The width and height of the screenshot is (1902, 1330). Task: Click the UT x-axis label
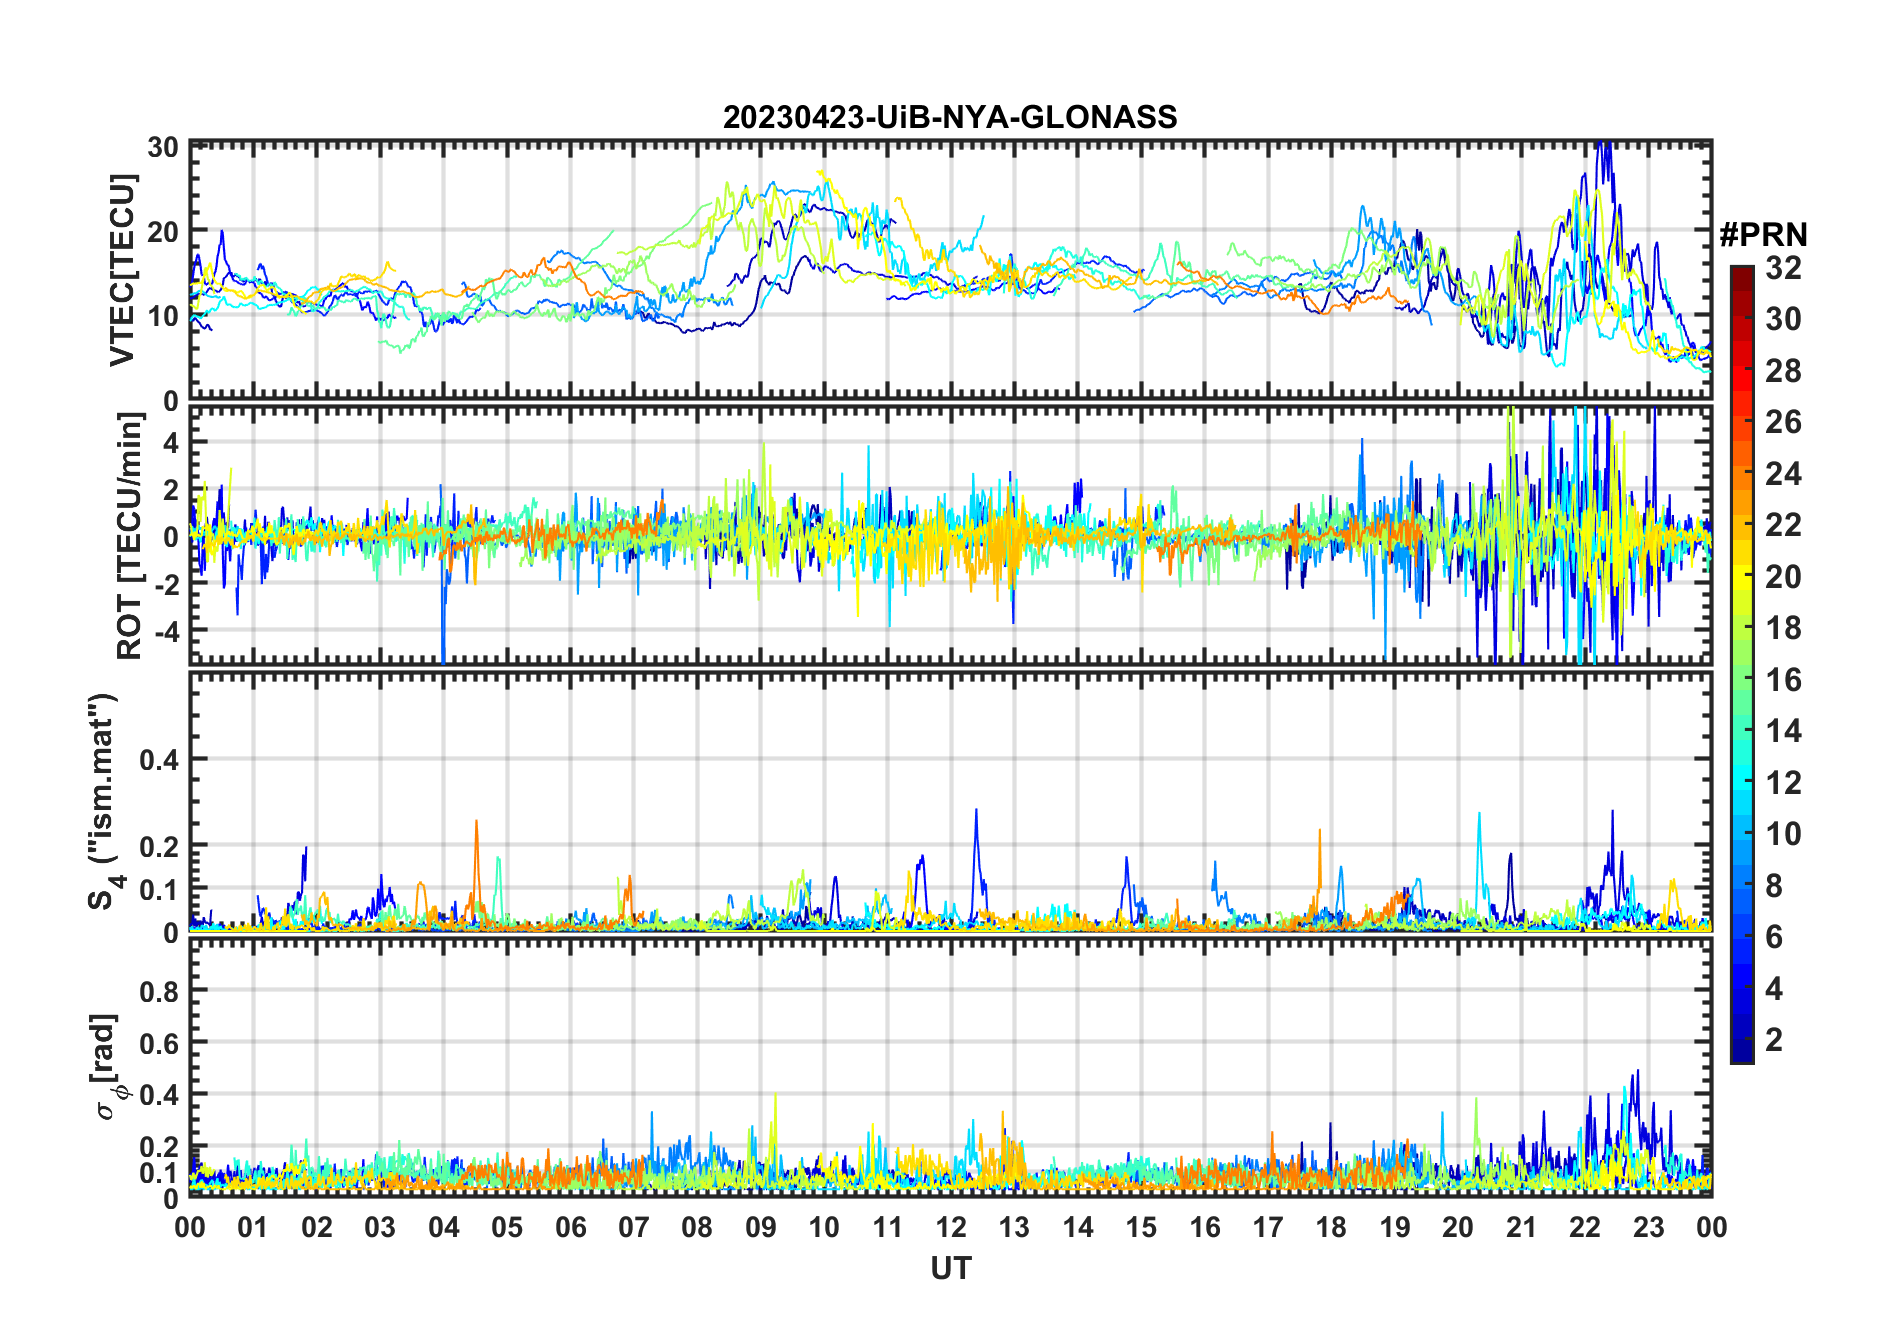click(x=951, y=1269)
